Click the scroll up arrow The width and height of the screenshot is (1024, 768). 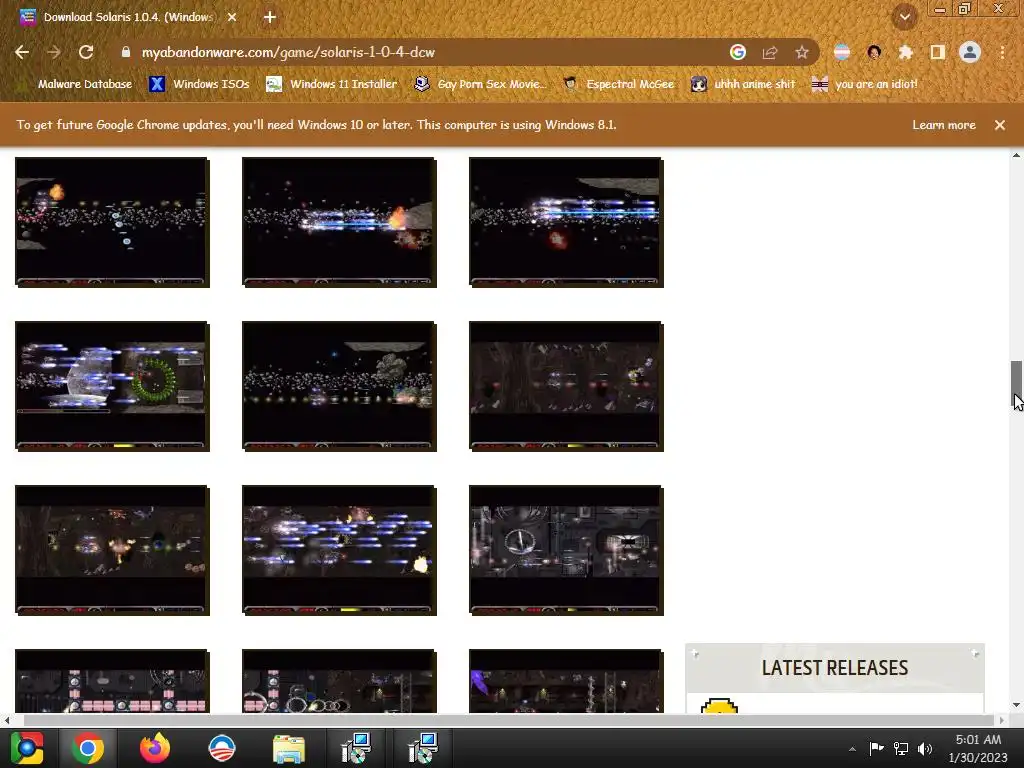click(1016, 155)
